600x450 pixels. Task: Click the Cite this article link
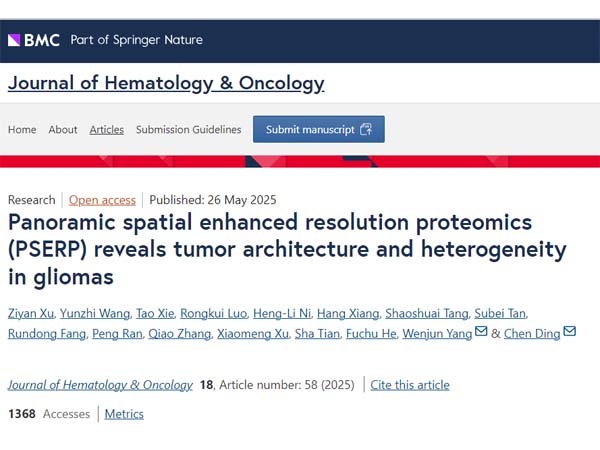click(x=410, y=384)
